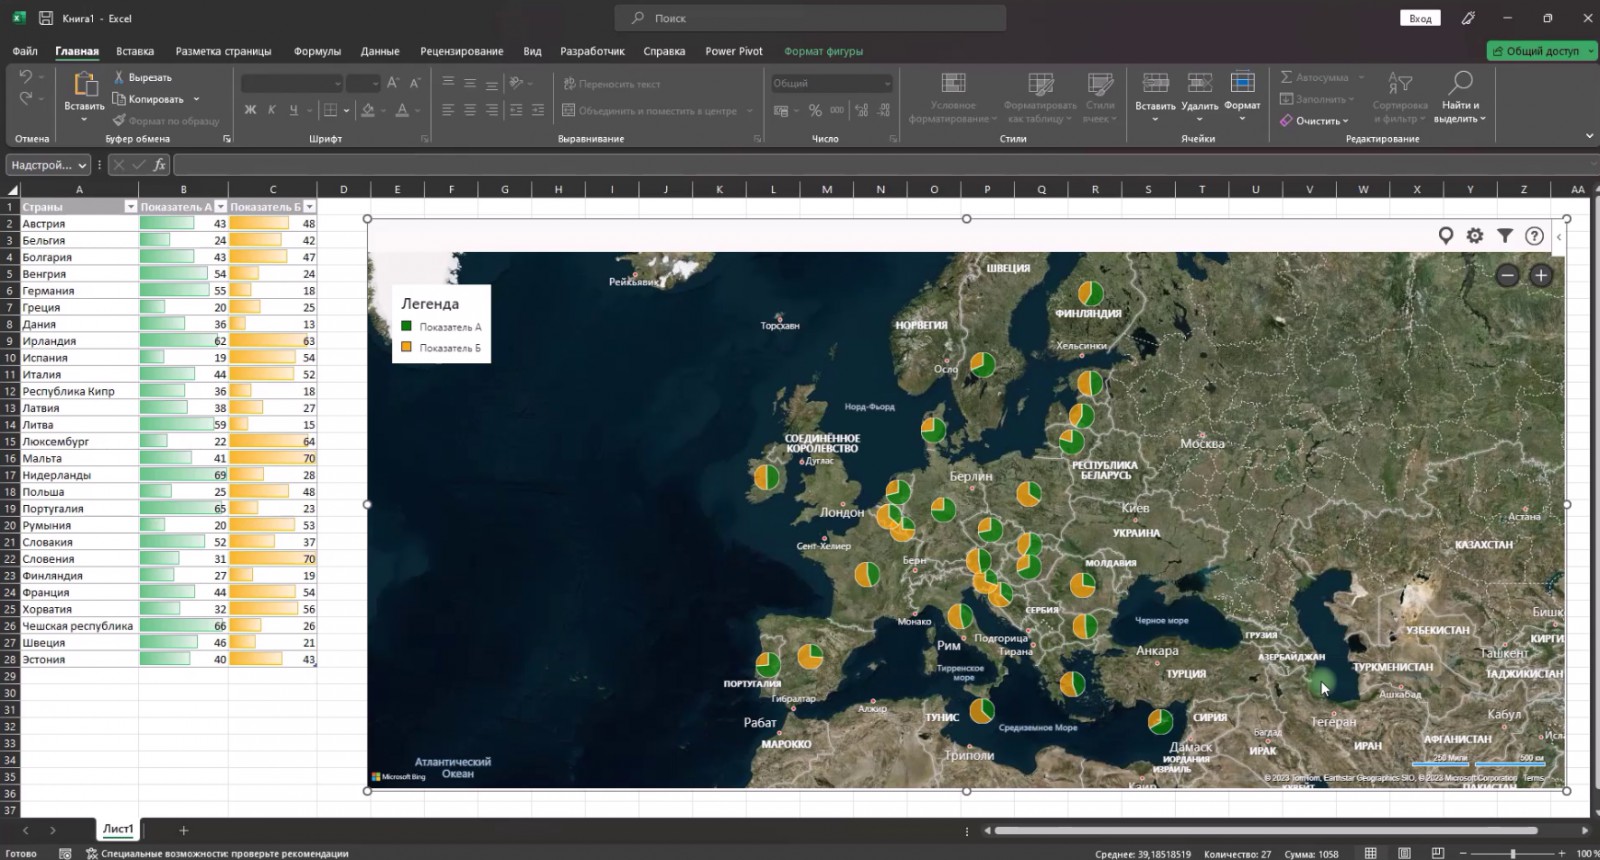The width and height of the screenshot is (1600, 860).
Task: Click the Insert cells icon
Action: (x=1155, y=83)
